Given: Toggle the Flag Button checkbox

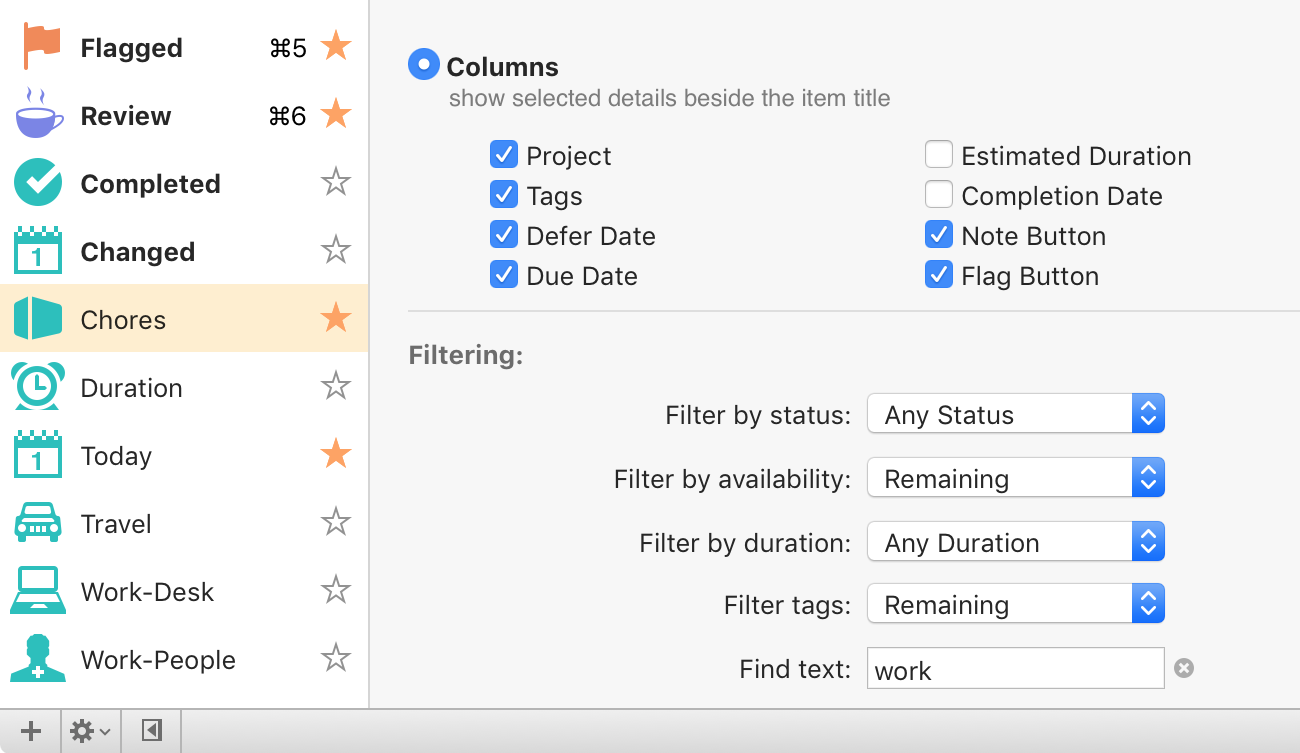Looking at the screenshot, I should pyautogui.click(x=938, y=275).
